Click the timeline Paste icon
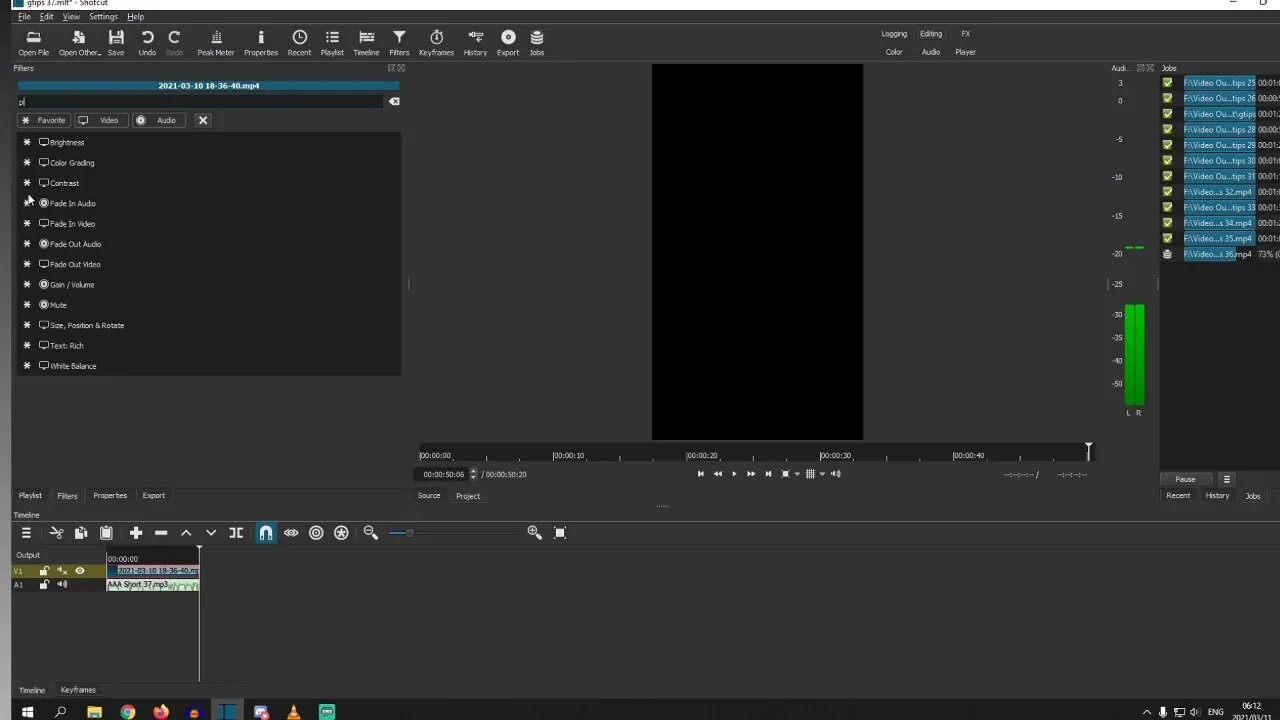 [x=106, y=533]
